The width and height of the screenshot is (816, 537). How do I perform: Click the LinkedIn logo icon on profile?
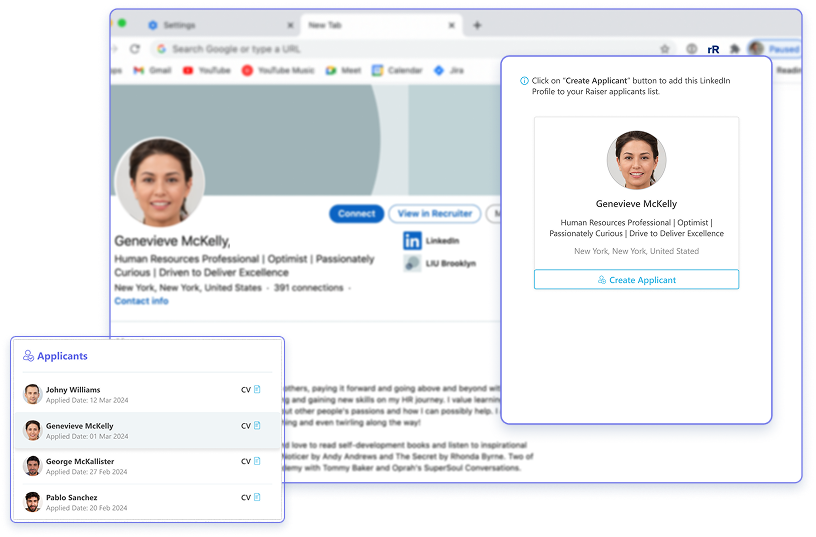coord(412,240)
